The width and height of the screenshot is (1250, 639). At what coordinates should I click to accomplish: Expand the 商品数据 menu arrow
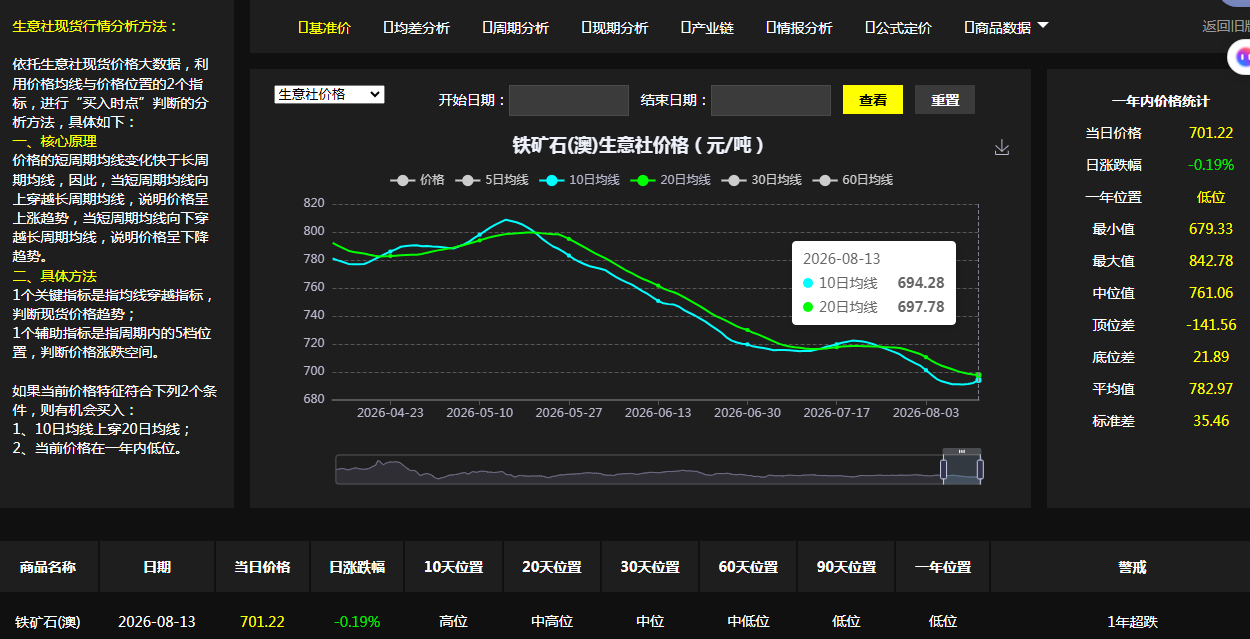[x=1043, y=26]
